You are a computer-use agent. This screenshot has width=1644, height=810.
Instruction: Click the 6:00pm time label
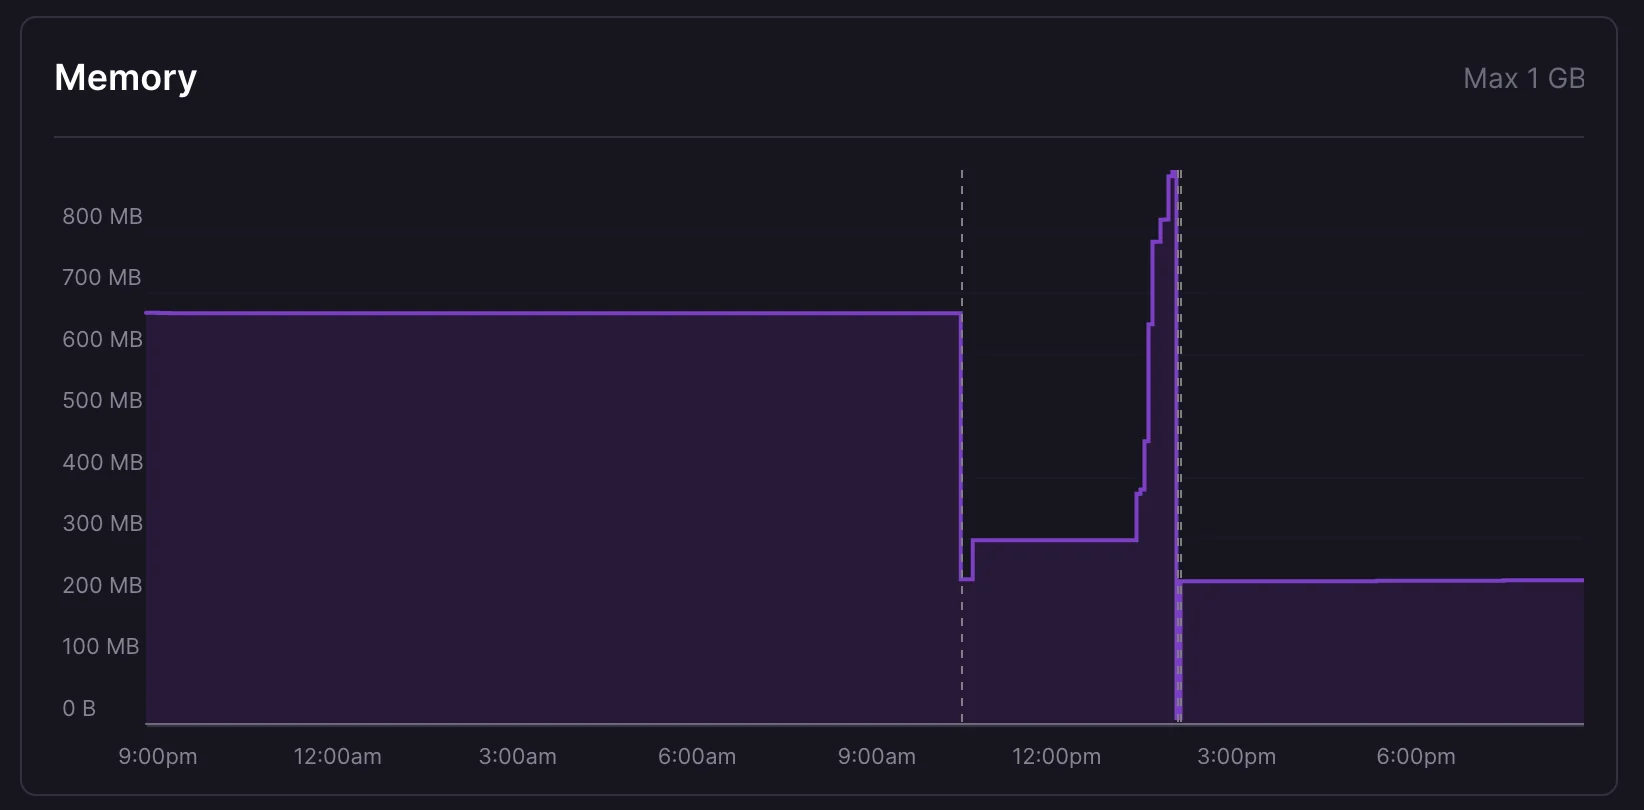[1416, 756]
